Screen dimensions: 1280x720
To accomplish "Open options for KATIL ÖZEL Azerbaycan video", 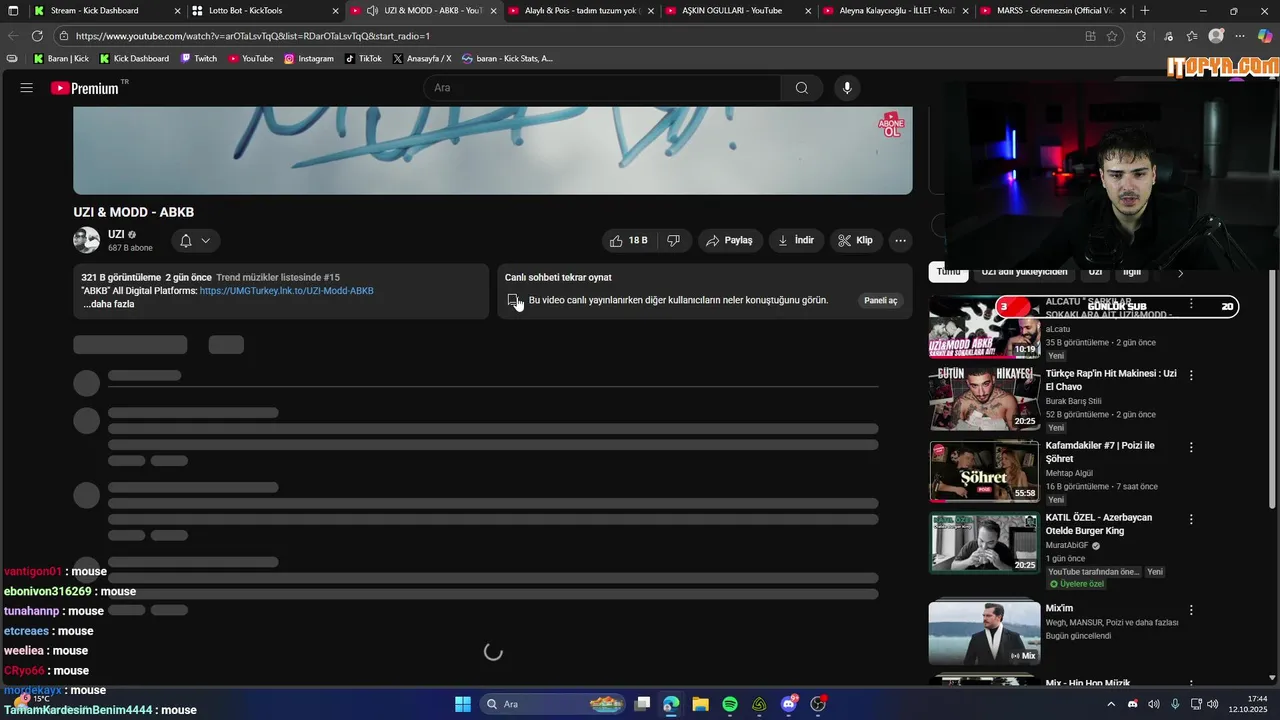I will click(x=1191, y=519).
